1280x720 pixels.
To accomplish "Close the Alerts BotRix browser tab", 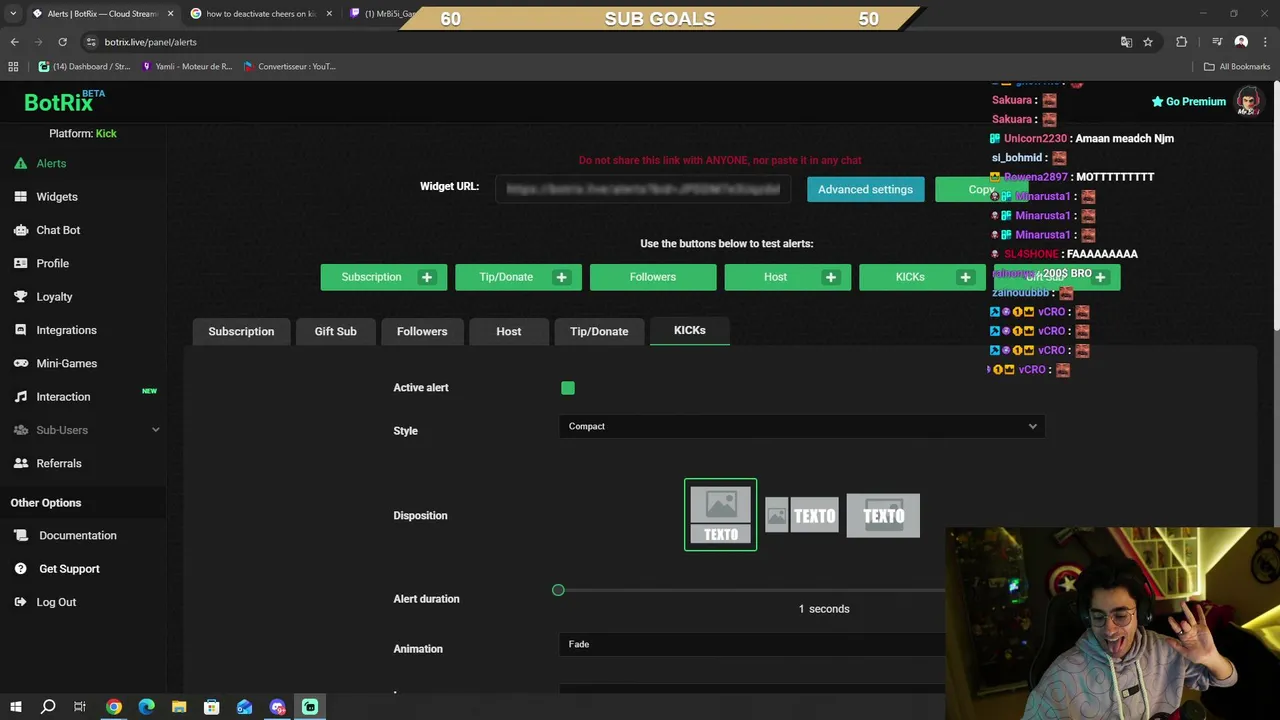I will pos(170,14).
